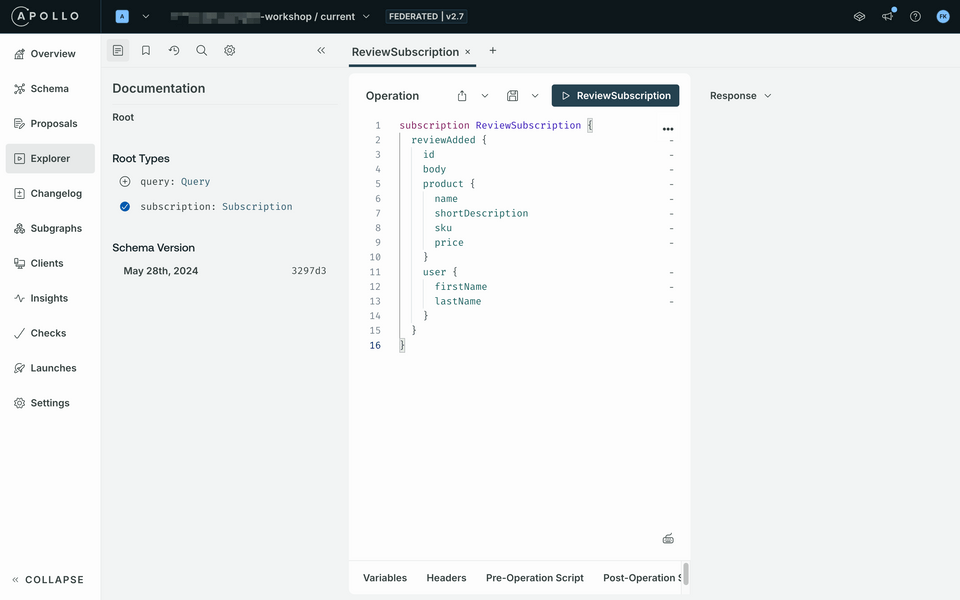Open the Insights page
960x600 pixels.
pos(50,298)
